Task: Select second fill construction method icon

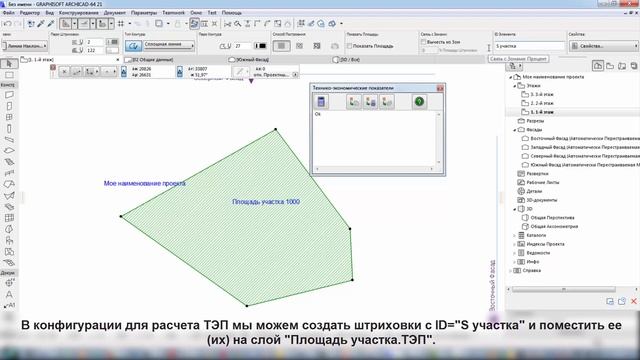Action: tap(299, 46)
